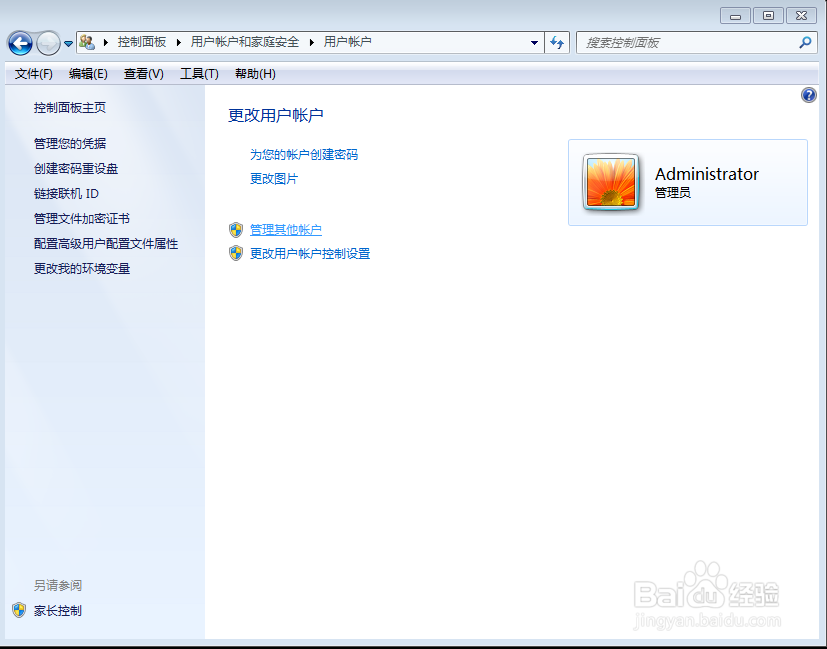Click 更改图片 link
The image size is (827, 649).
point(274,179)
